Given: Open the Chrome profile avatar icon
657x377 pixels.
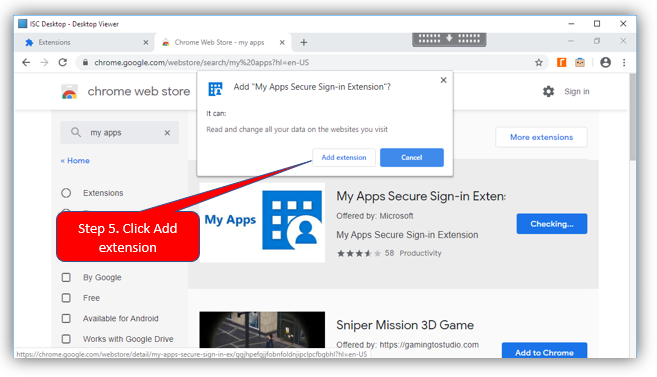Looking at the screenshot, I should coord(605,62).
